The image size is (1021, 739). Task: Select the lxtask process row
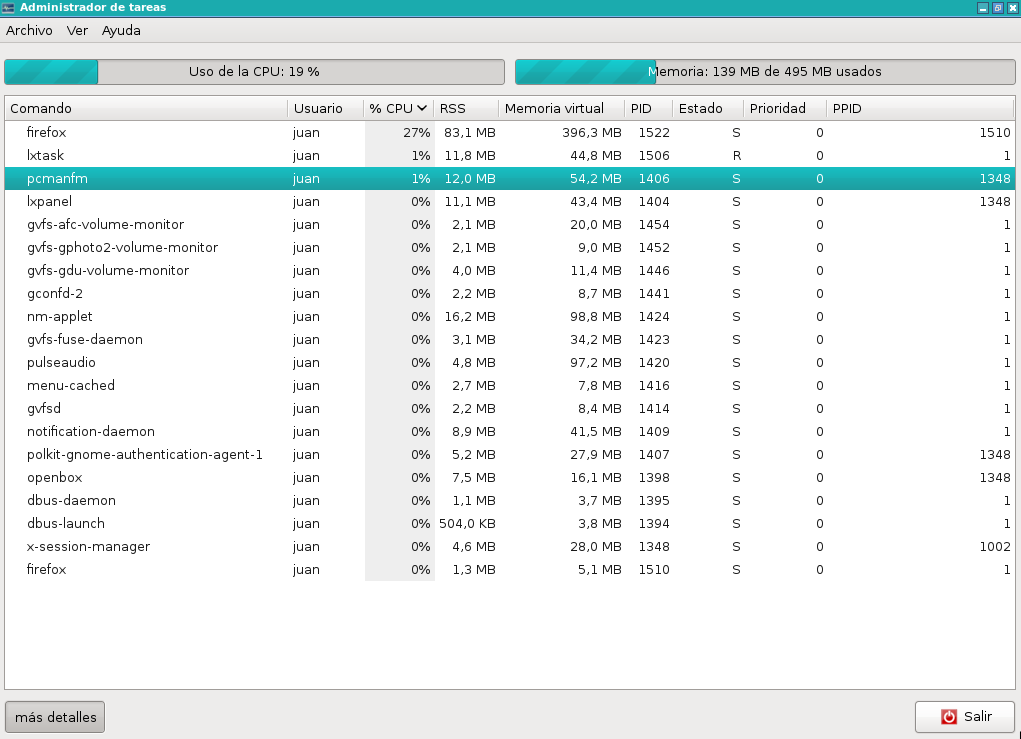[x=509, y=156]
